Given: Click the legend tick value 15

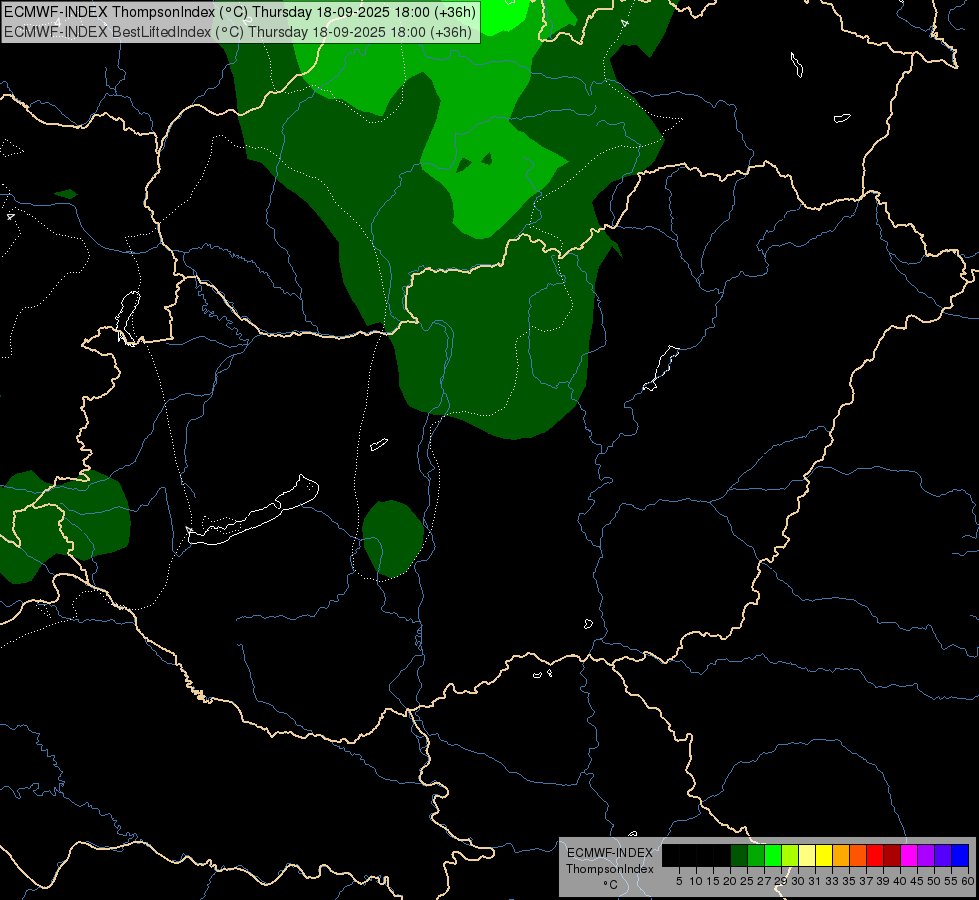Looking at the screenshot, I should tap(714, 881).
